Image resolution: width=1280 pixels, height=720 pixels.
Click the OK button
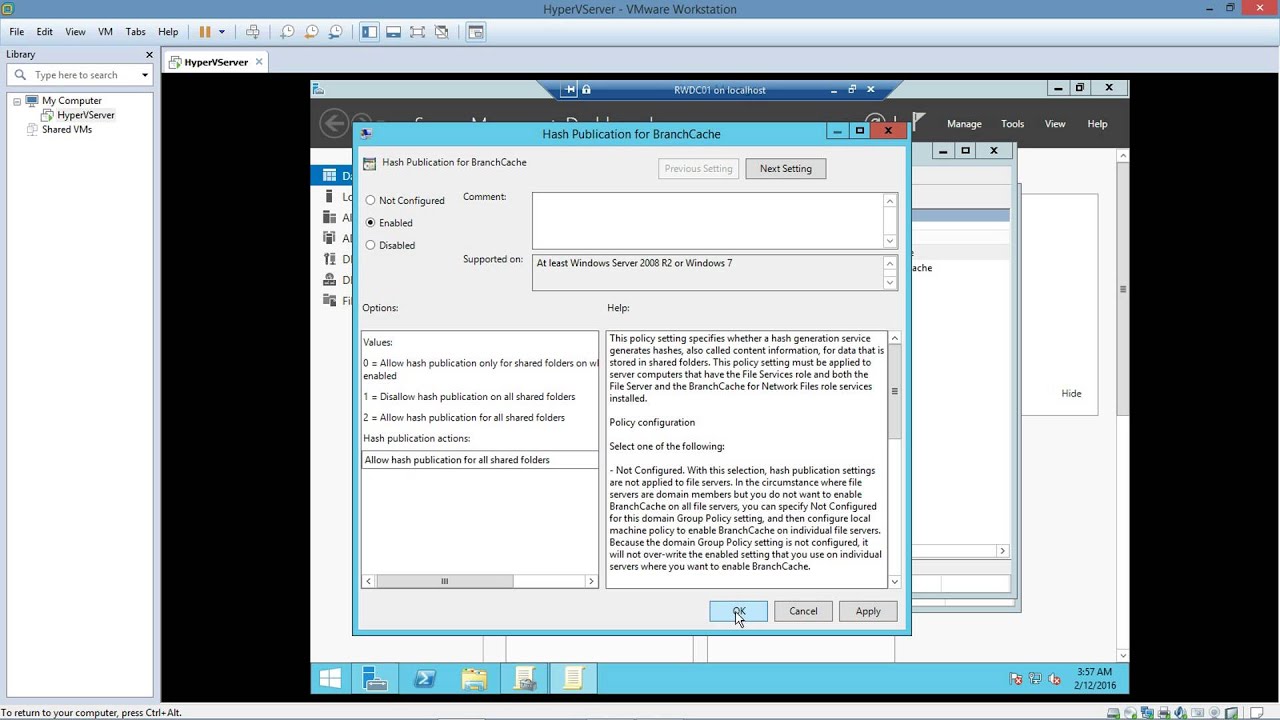point(738,611)
